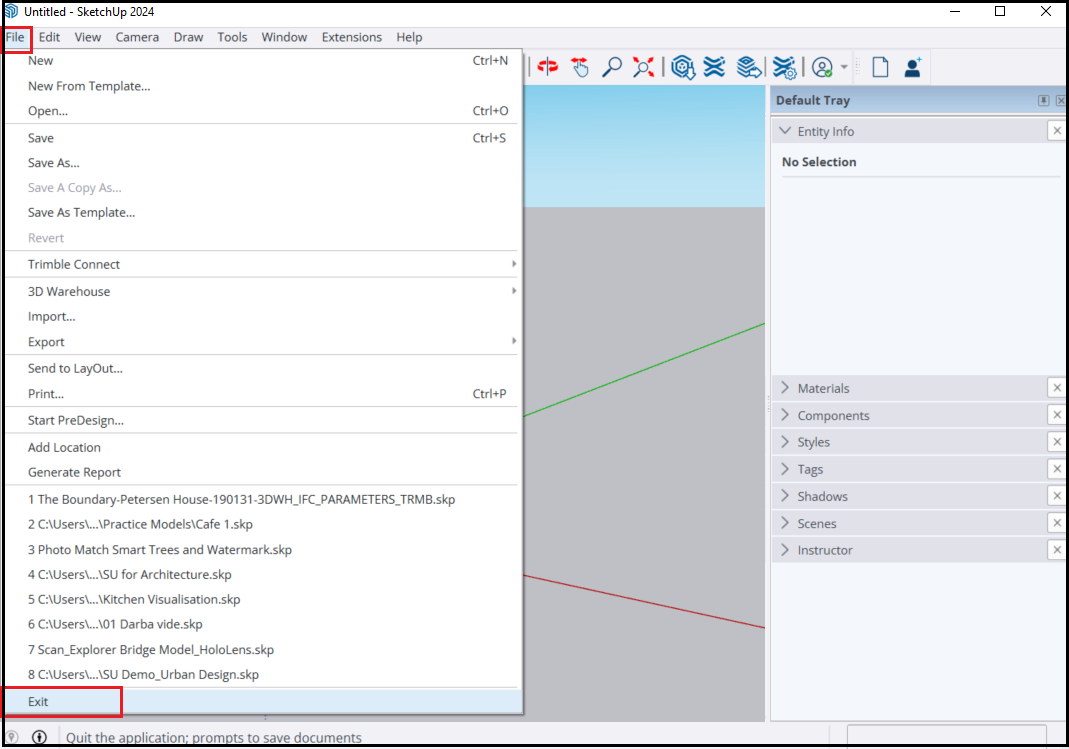Click the Zoom Extents icon
The width and height of the screenshot is (1069, 749).
coord(644,67)
